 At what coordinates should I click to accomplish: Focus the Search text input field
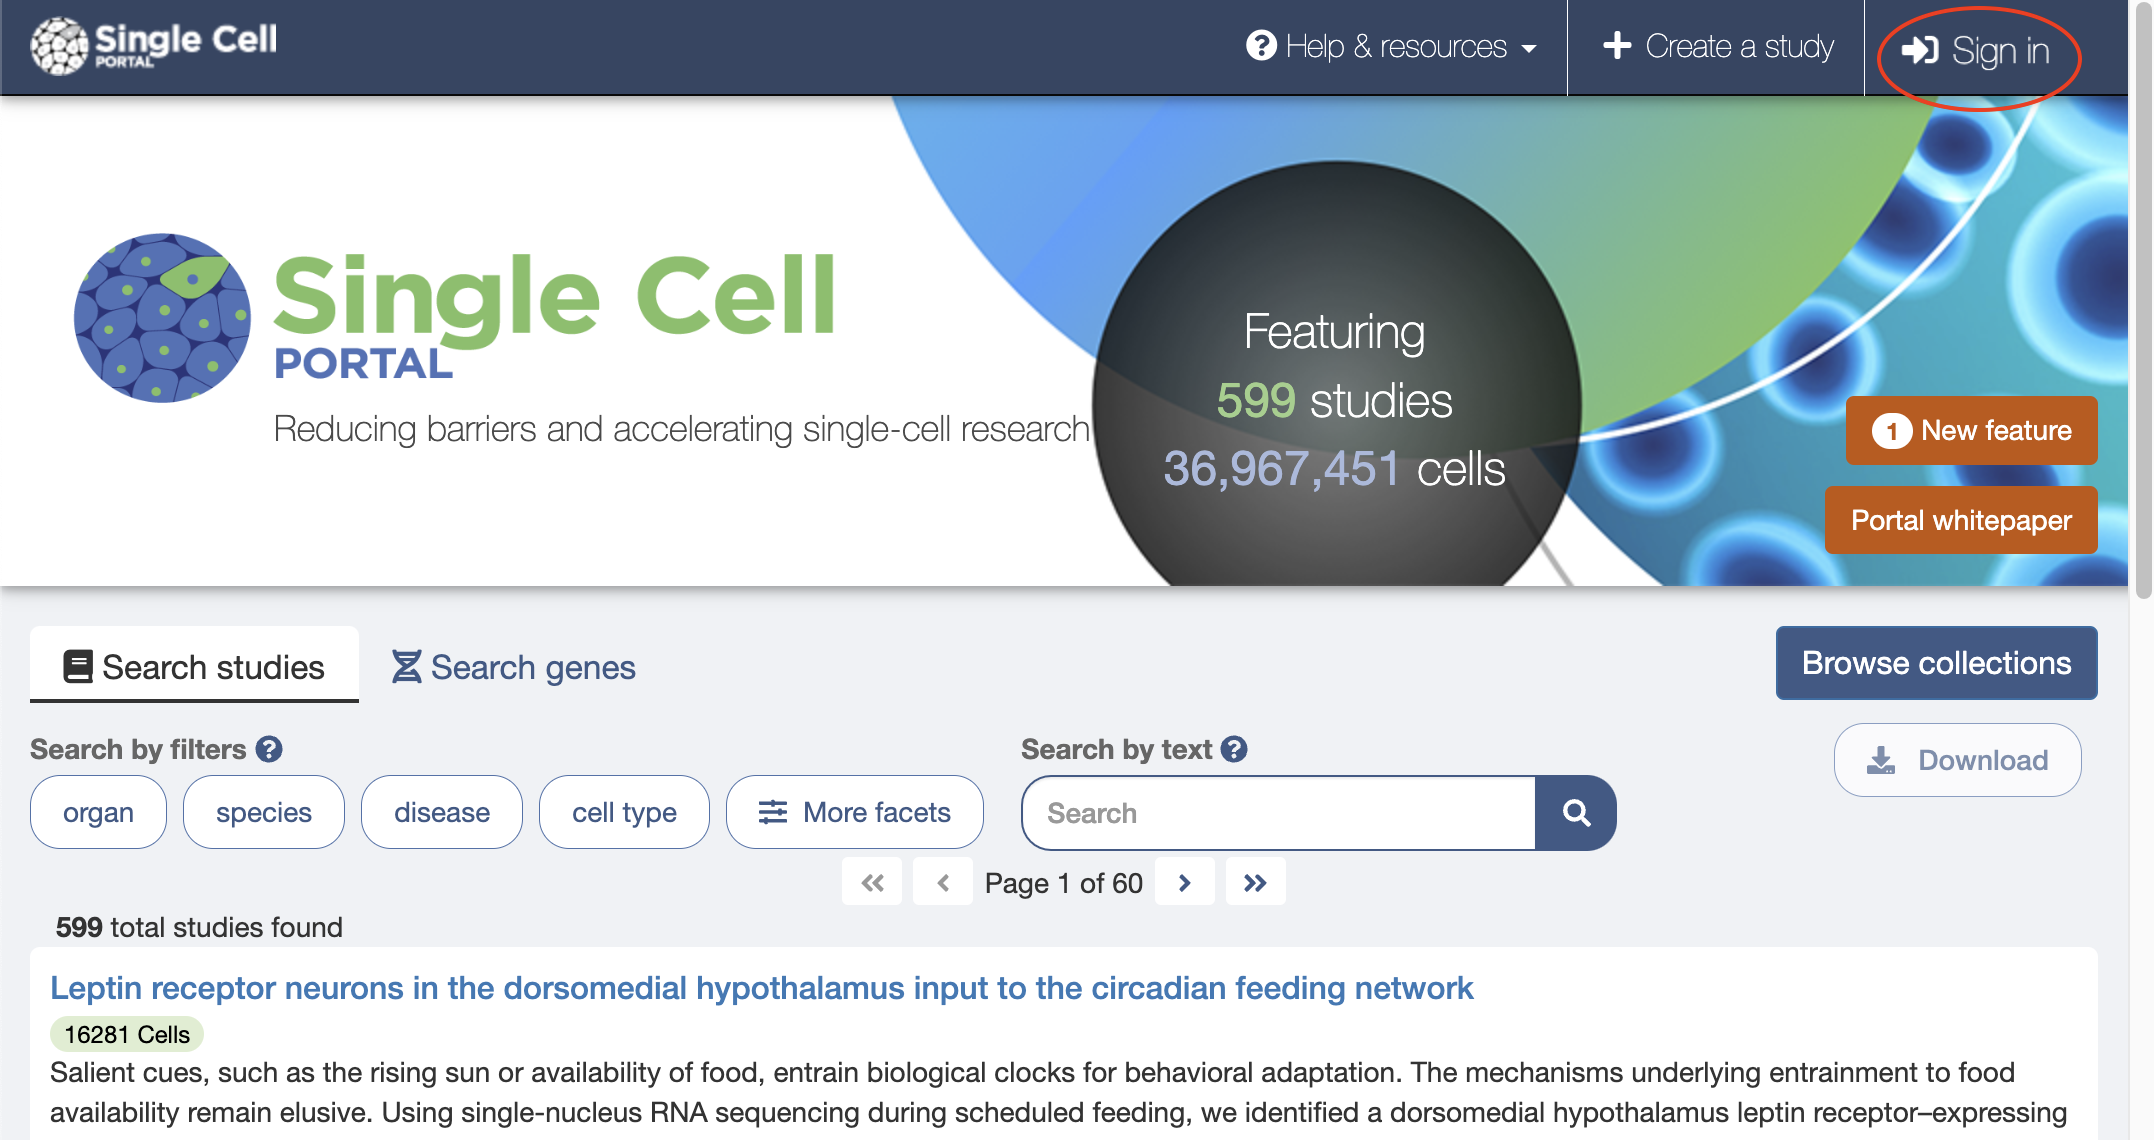(1278, 813)
